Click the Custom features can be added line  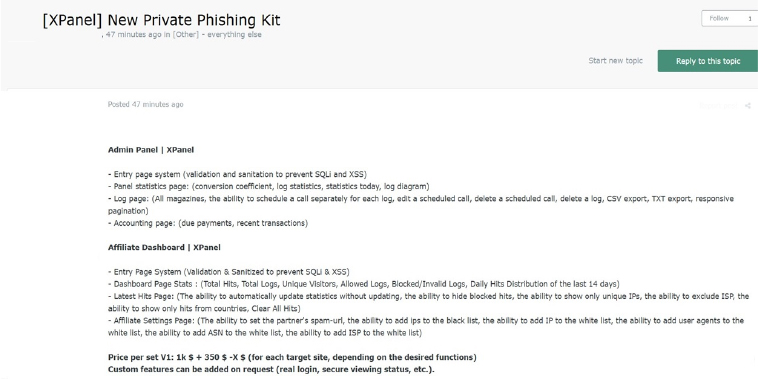(x=271, y=369)
